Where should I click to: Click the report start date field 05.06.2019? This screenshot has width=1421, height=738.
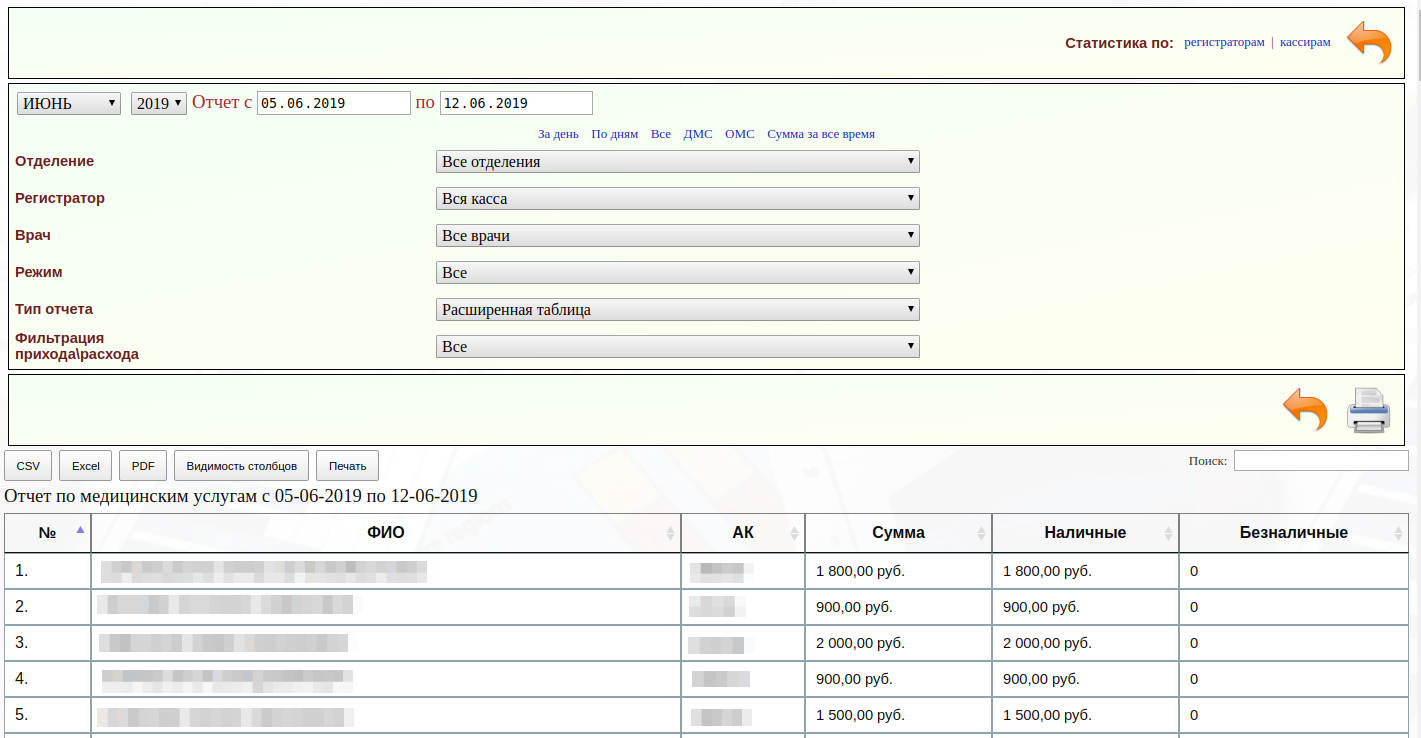pos(333,104)
